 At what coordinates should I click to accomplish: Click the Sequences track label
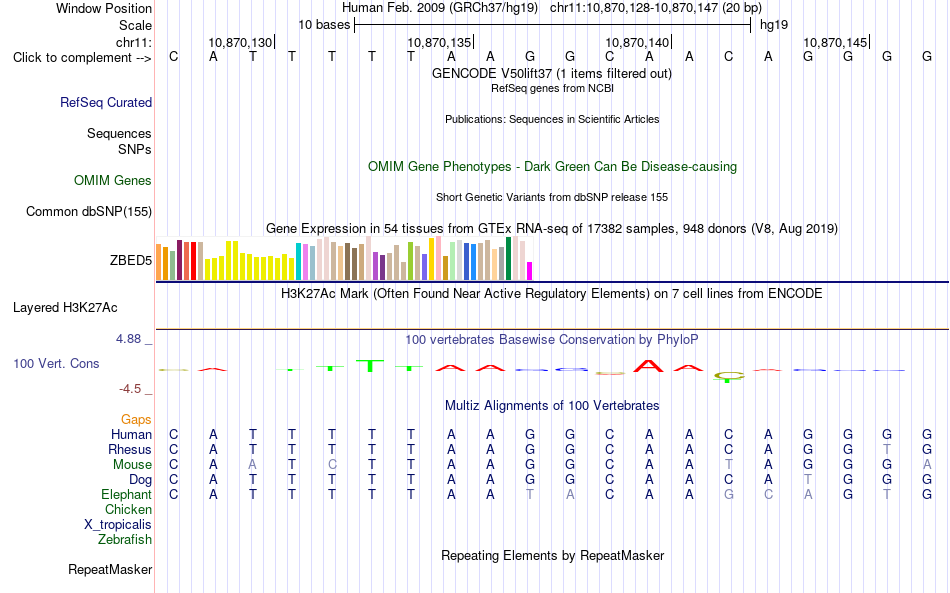click(x=119, y=133)
